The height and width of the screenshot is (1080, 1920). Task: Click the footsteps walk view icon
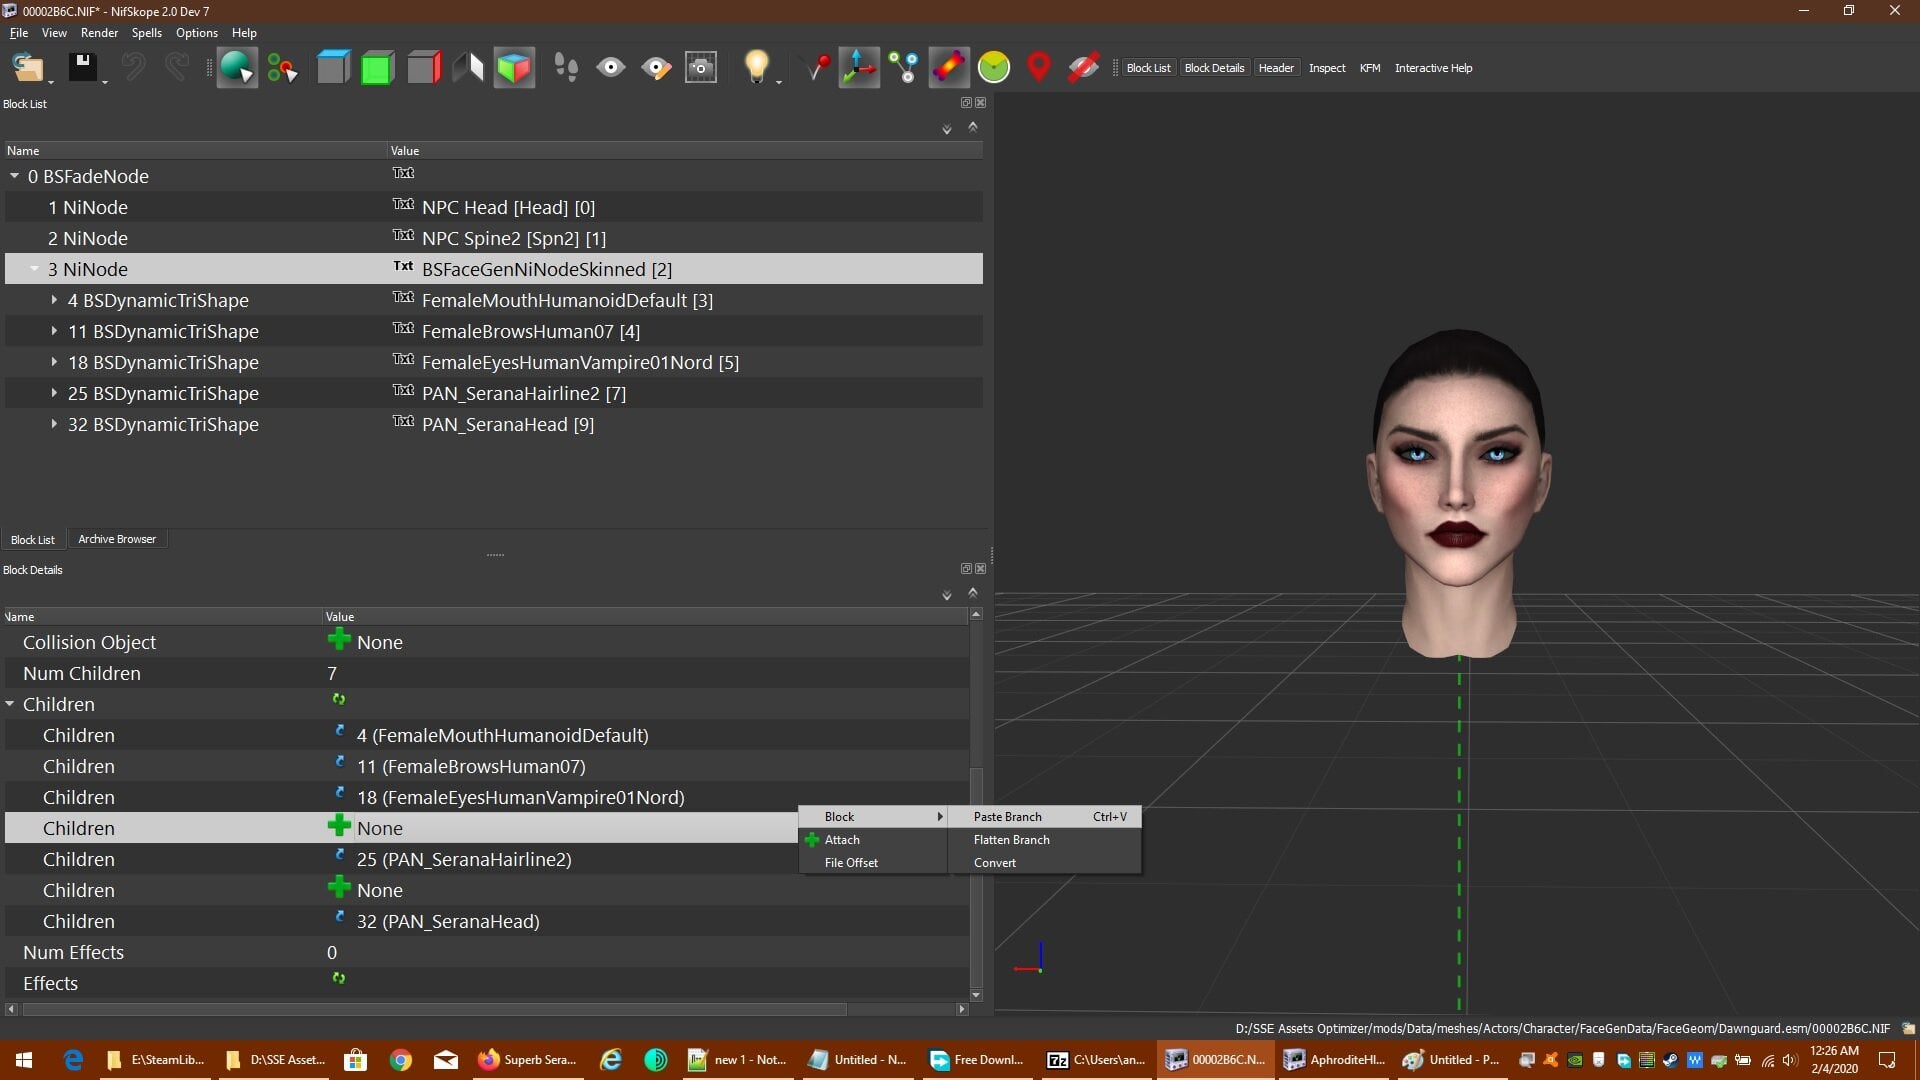tap(566, 68)
